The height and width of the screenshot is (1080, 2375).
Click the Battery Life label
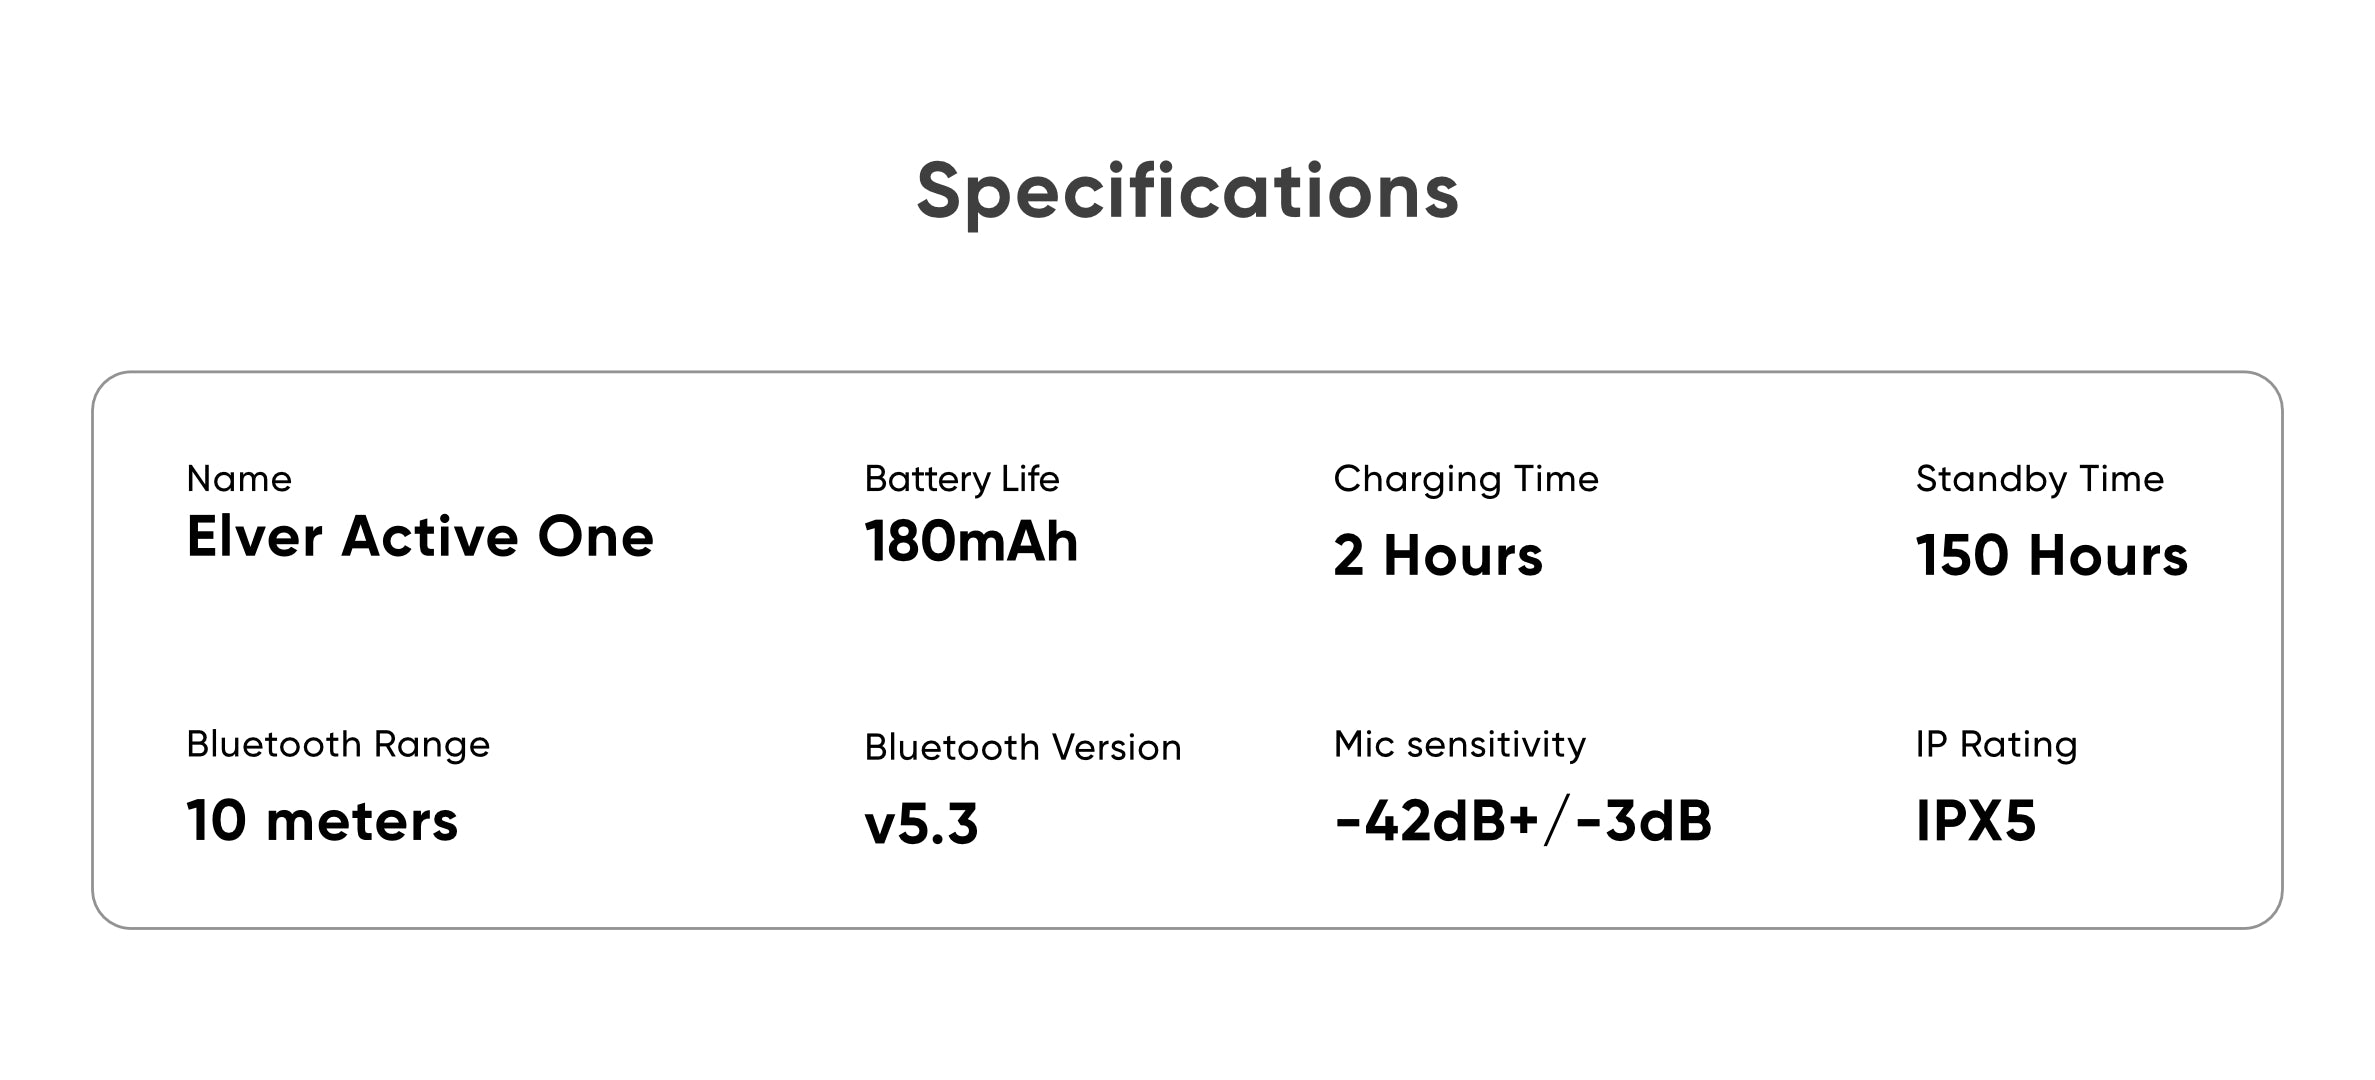click(x=961, y=479)
